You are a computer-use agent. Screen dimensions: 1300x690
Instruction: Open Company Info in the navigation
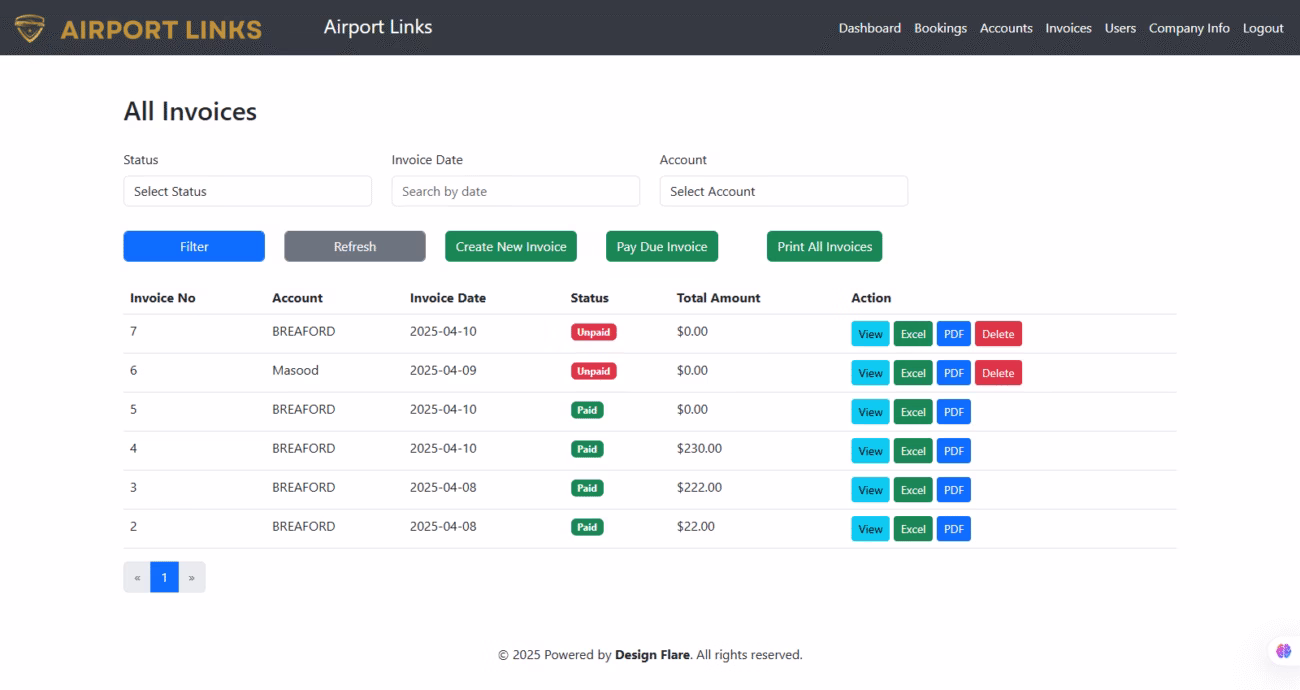[x=1189, y=28]
